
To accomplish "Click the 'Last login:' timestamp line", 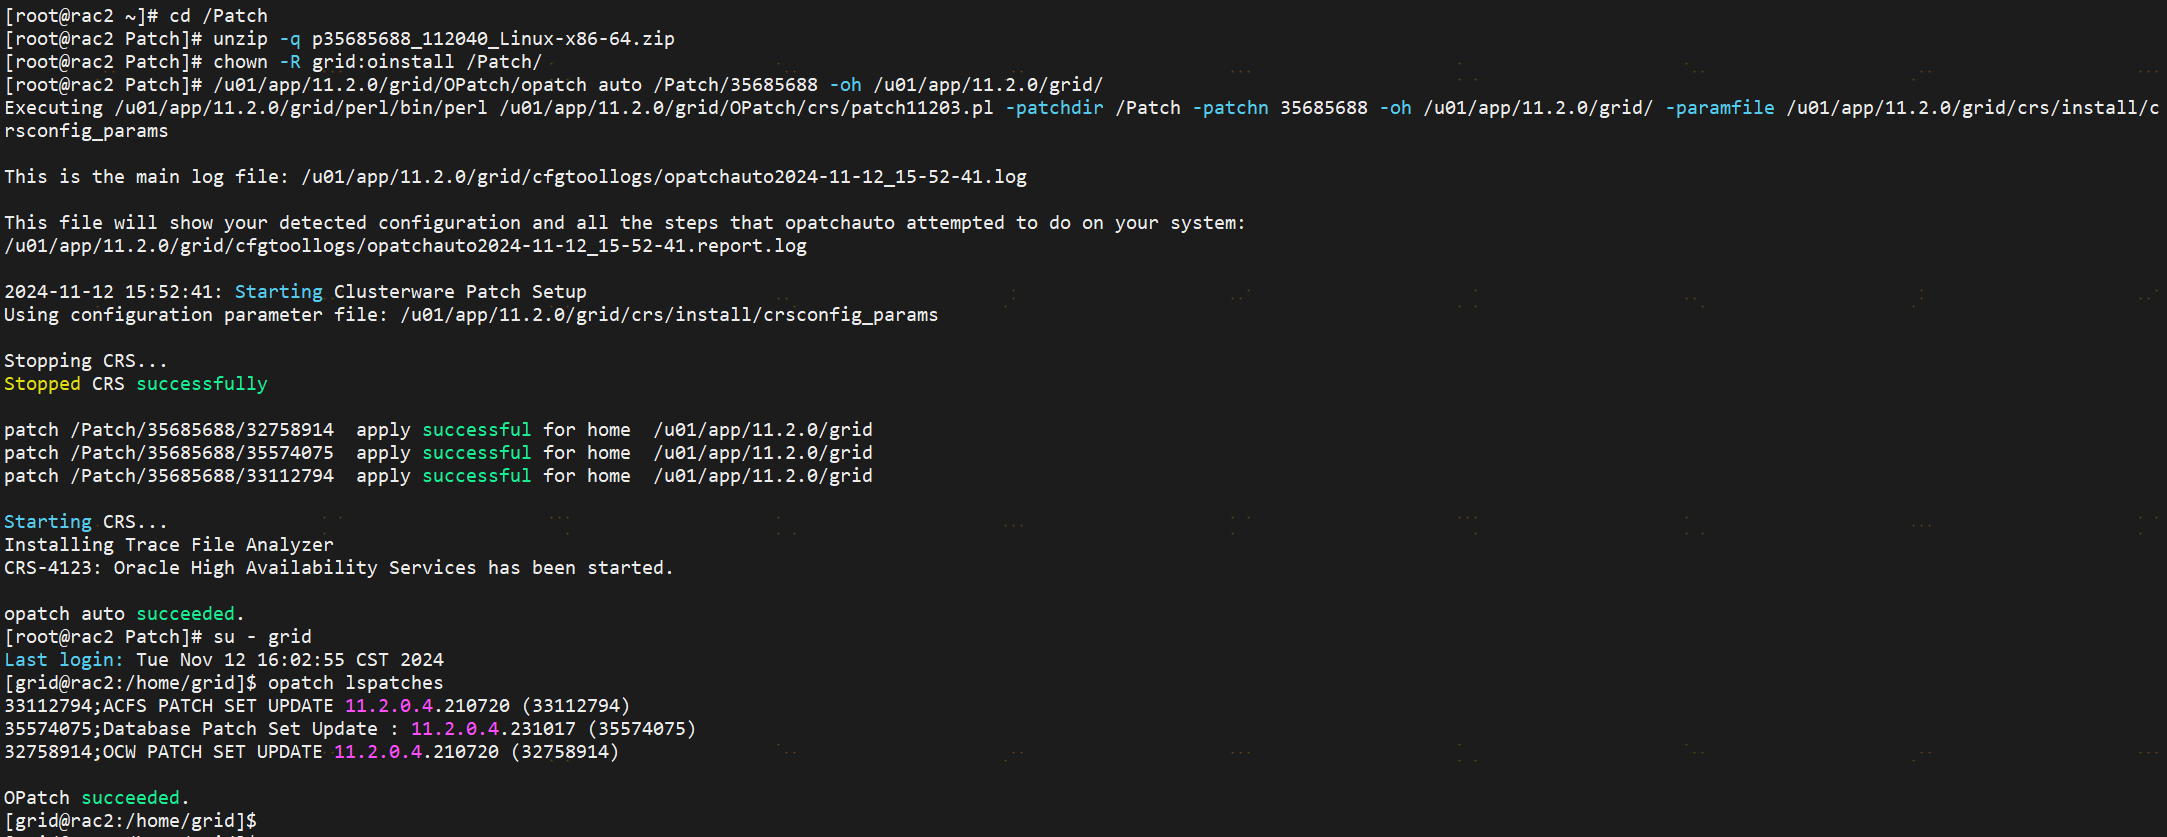I will (x=224, y=660).
